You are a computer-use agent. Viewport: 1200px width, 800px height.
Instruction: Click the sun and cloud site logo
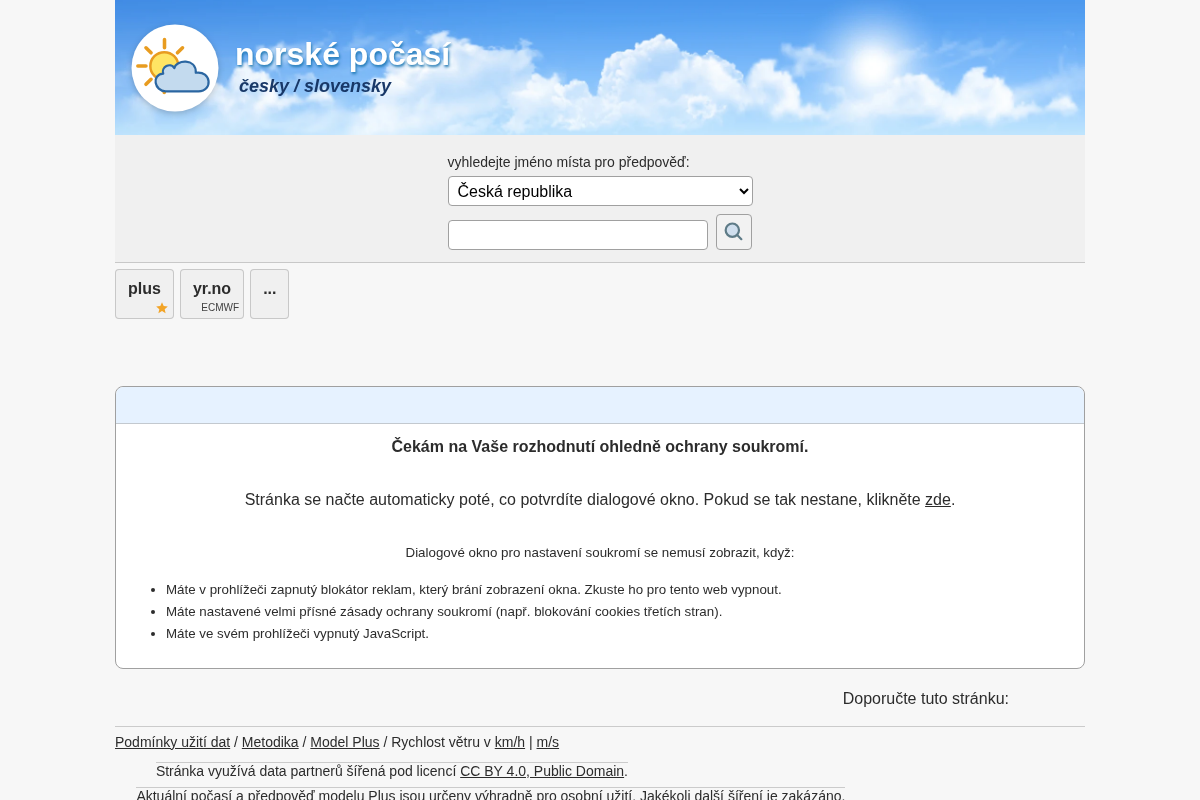click(x=175, y=68)
